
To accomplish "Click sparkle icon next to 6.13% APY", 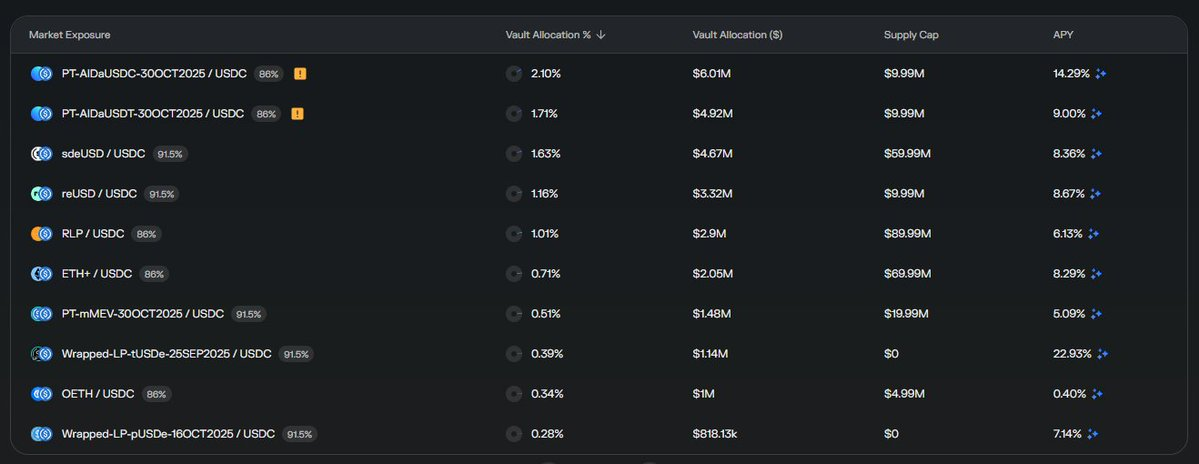I will point(1094,233).
